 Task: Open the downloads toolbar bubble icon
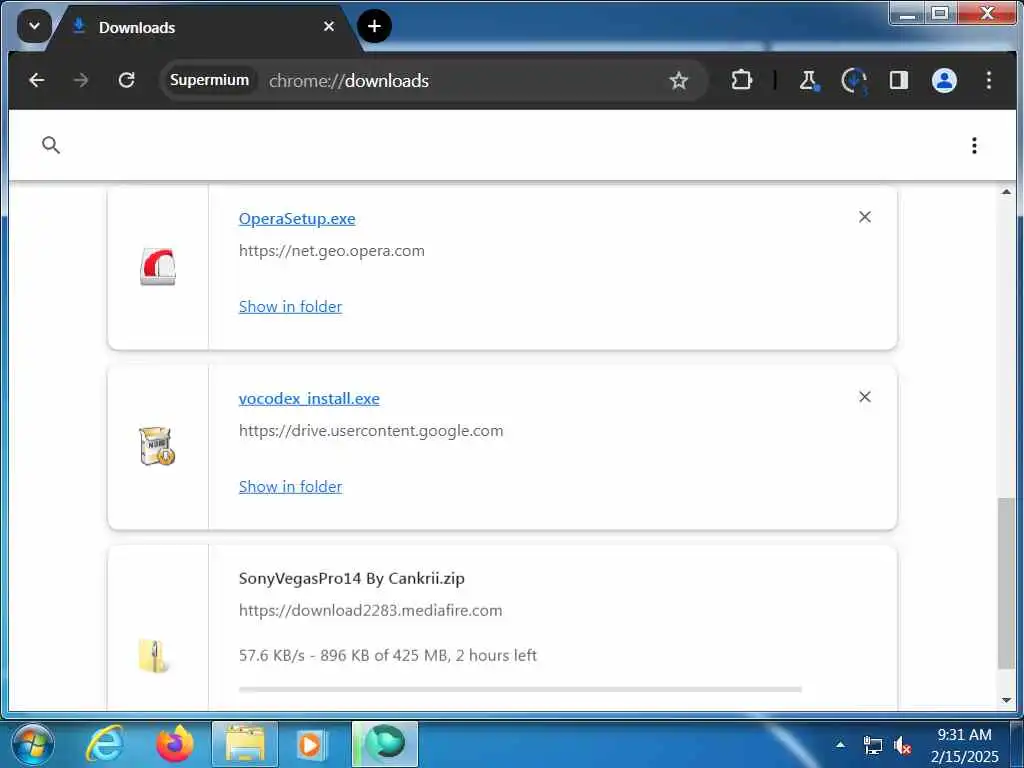[854, 80]
